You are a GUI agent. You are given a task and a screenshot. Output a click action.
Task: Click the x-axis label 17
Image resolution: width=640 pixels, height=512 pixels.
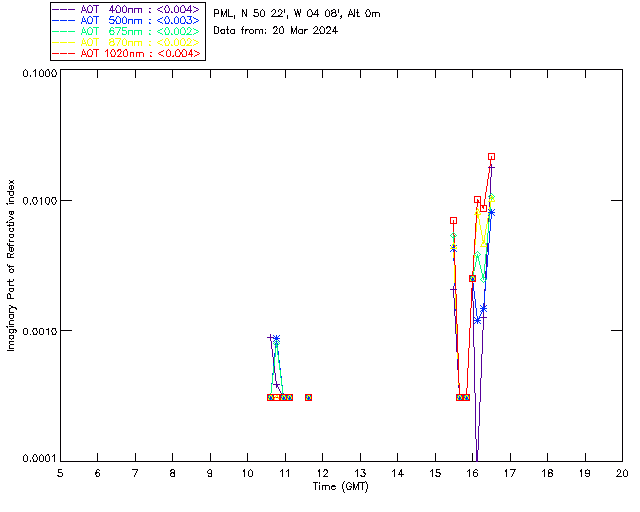[510, 473]
